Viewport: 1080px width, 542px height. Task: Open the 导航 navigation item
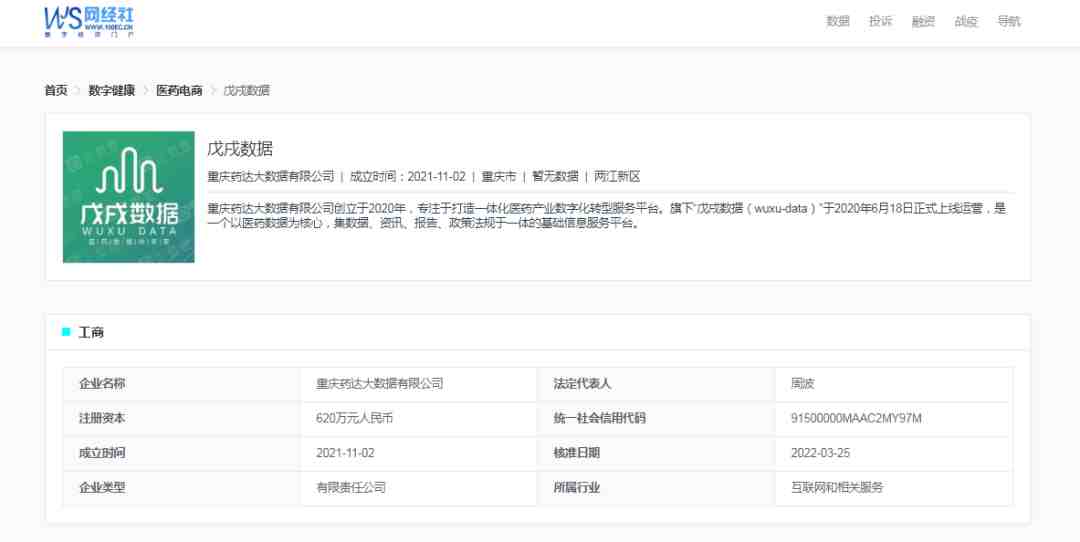[x=1008, y=21]
